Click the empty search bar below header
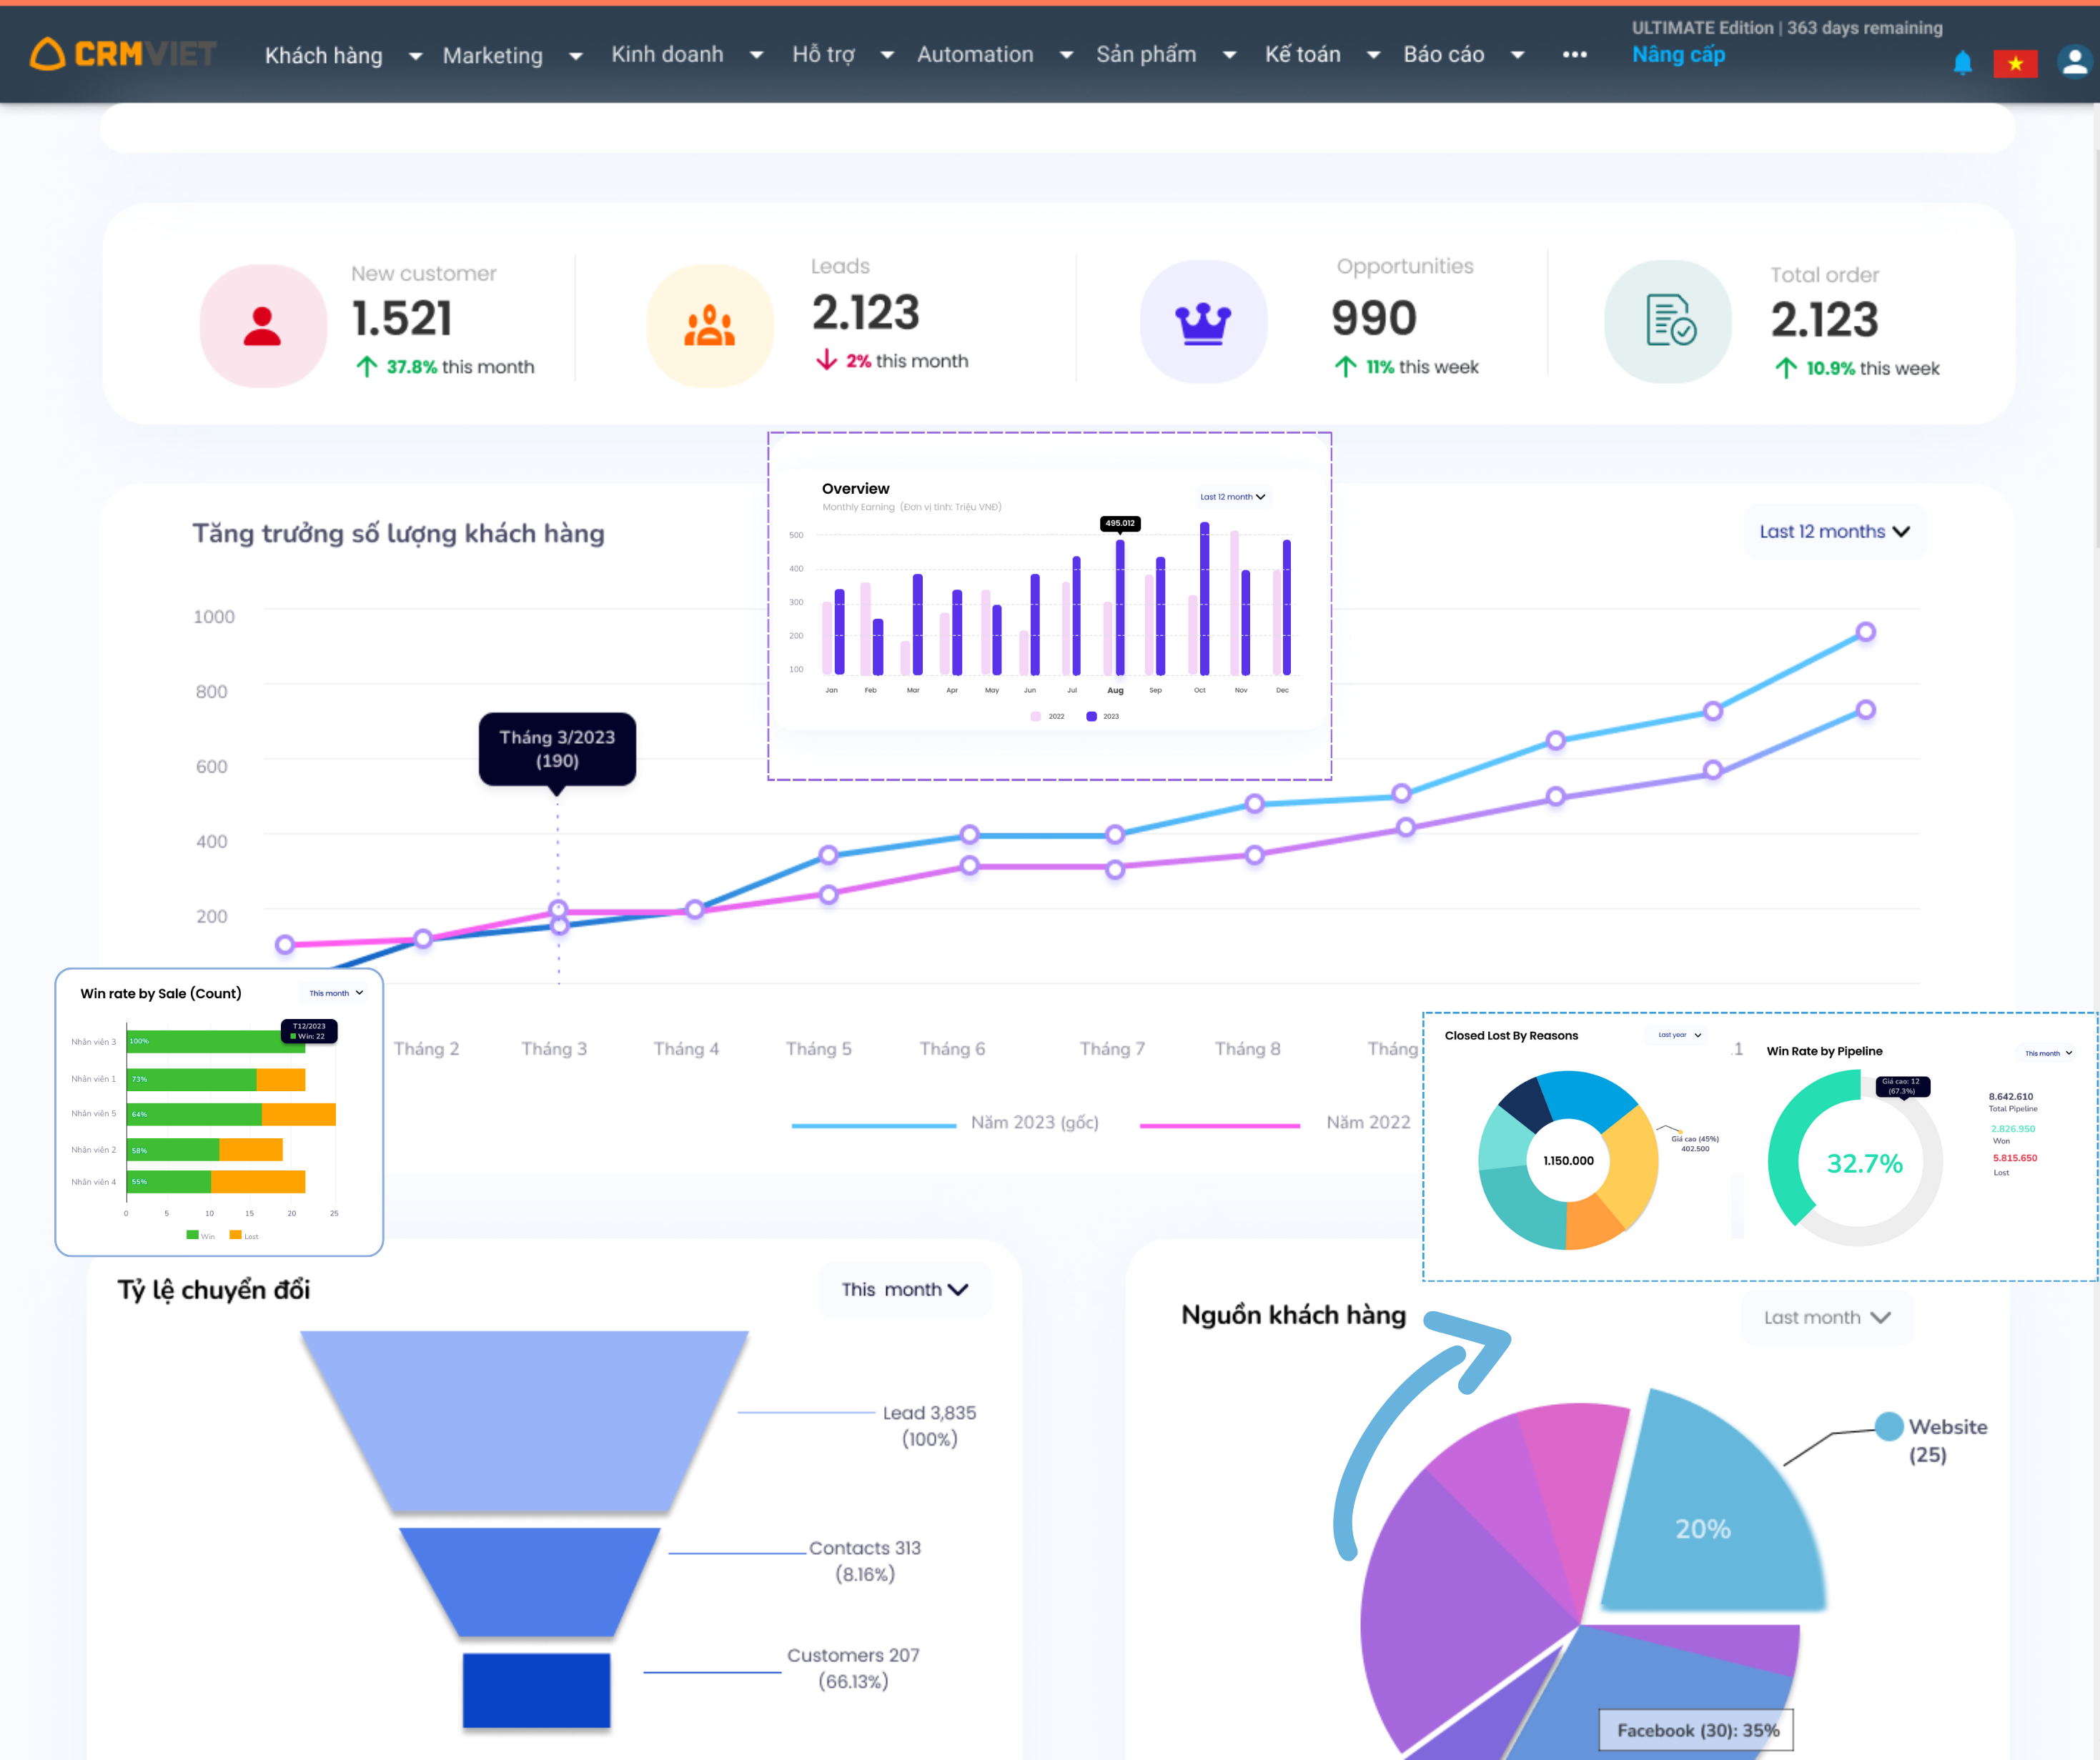Image resolution: width=2100 pixels, height=1760 pixels. pos(1057,128)
